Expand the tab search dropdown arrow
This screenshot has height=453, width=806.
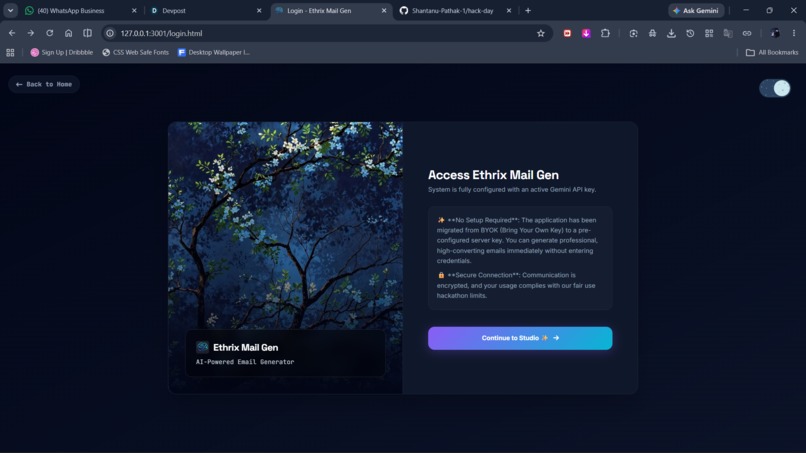click(10, 11)
